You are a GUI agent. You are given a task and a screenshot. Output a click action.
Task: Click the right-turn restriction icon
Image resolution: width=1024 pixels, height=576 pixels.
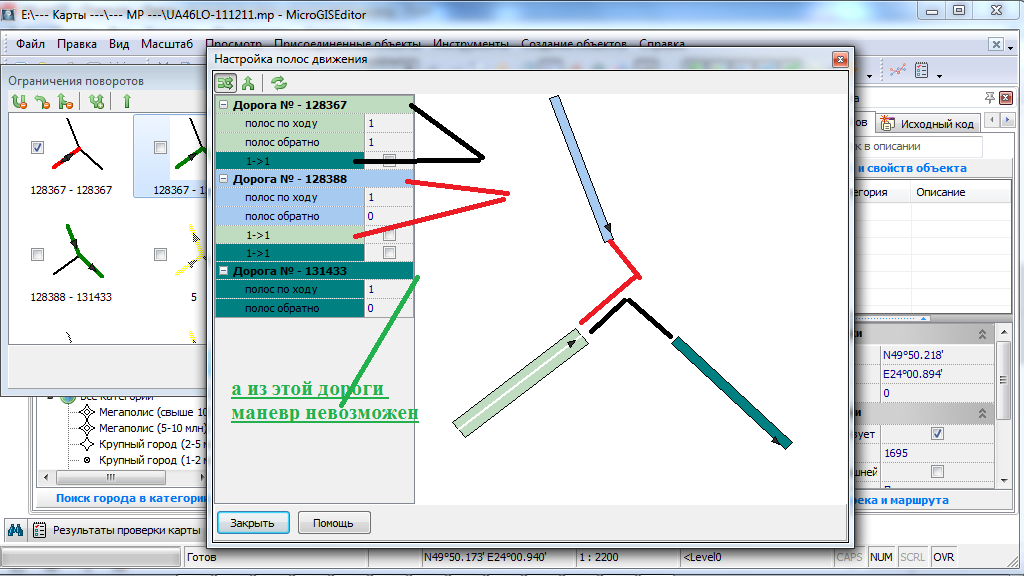click(42, 101)
